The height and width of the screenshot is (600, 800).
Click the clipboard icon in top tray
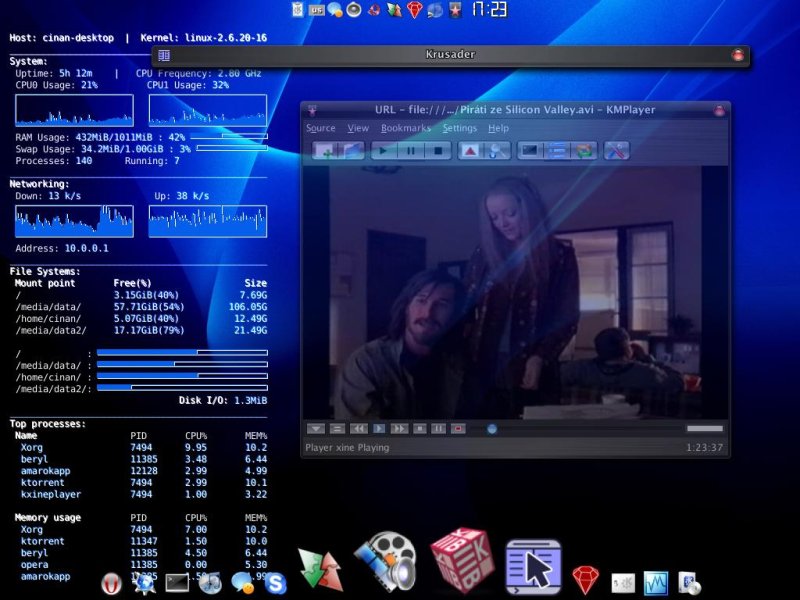(298, 10)
